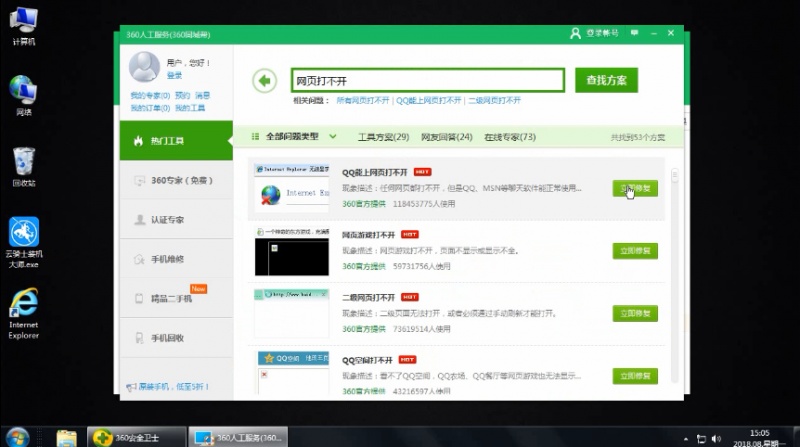The height and width of the screenshot is (447, 800).
Task: Click 立即修复 for 二级网页打不开
Action: (635, 313)
